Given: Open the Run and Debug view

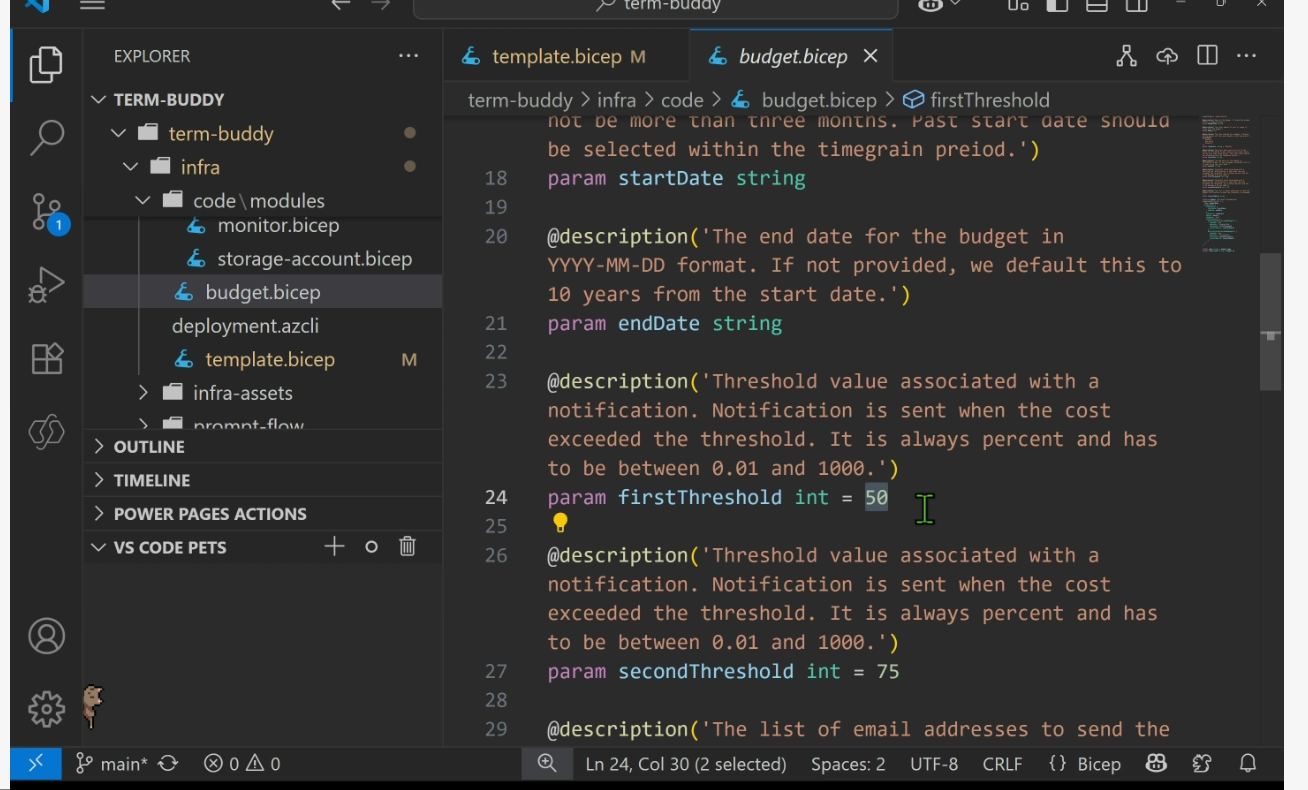Looking at the screenshot, I should (46, 285).
